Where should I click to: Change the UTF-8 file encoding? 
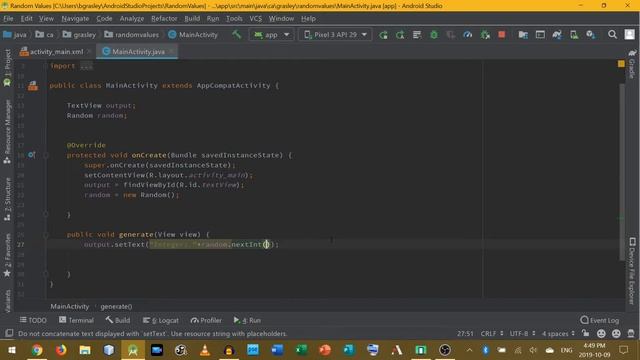[522, 333]
